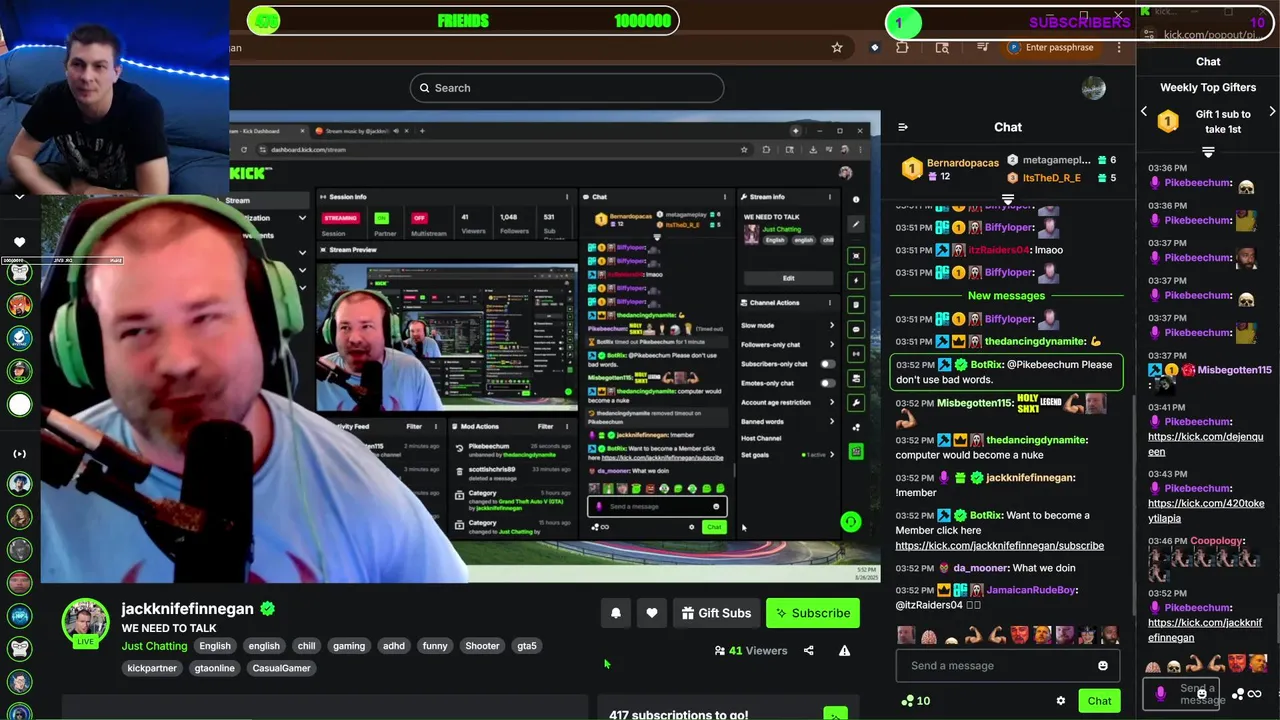Collapse the main chat panel with the arrow icon

(903, 127)
